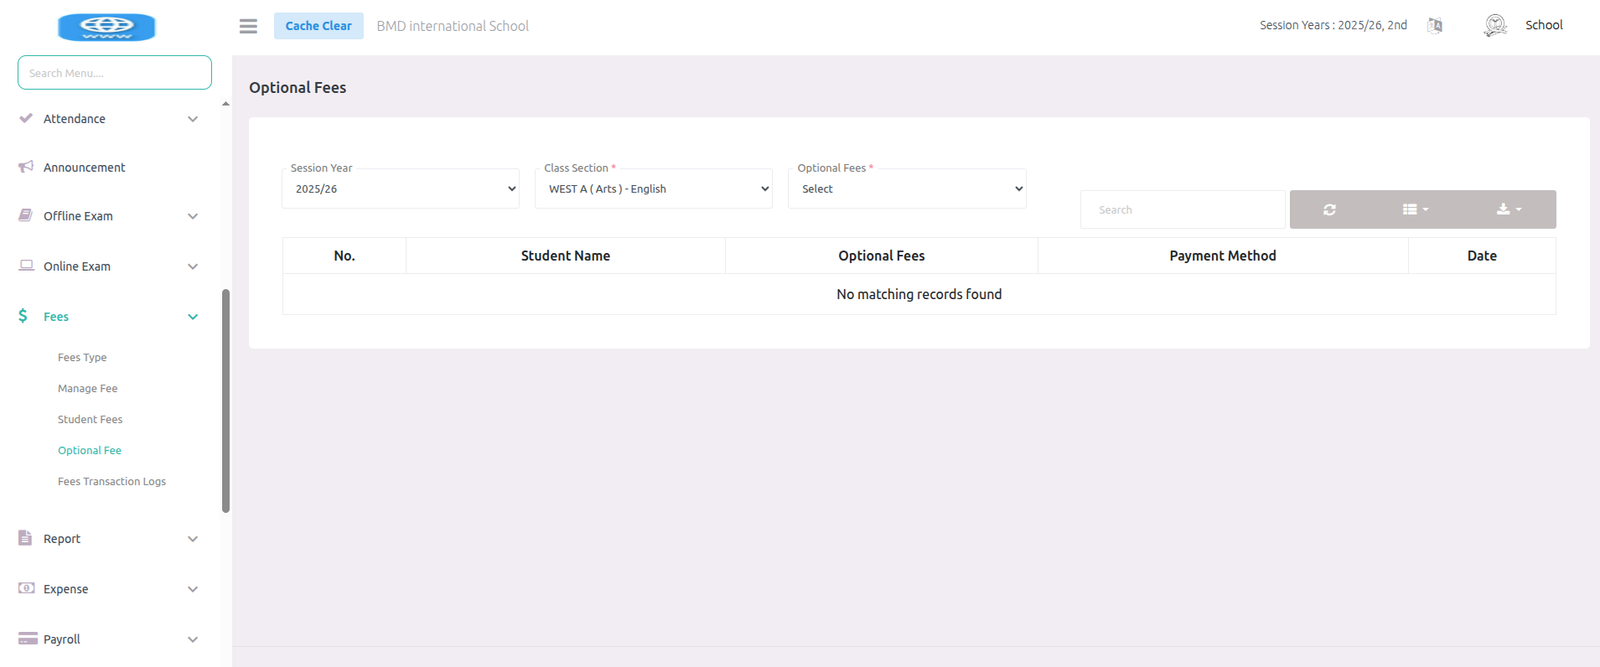Screen dimensions: 1600x667
Task: Go to Student Fees submenu item
Action: pos(90,420)
